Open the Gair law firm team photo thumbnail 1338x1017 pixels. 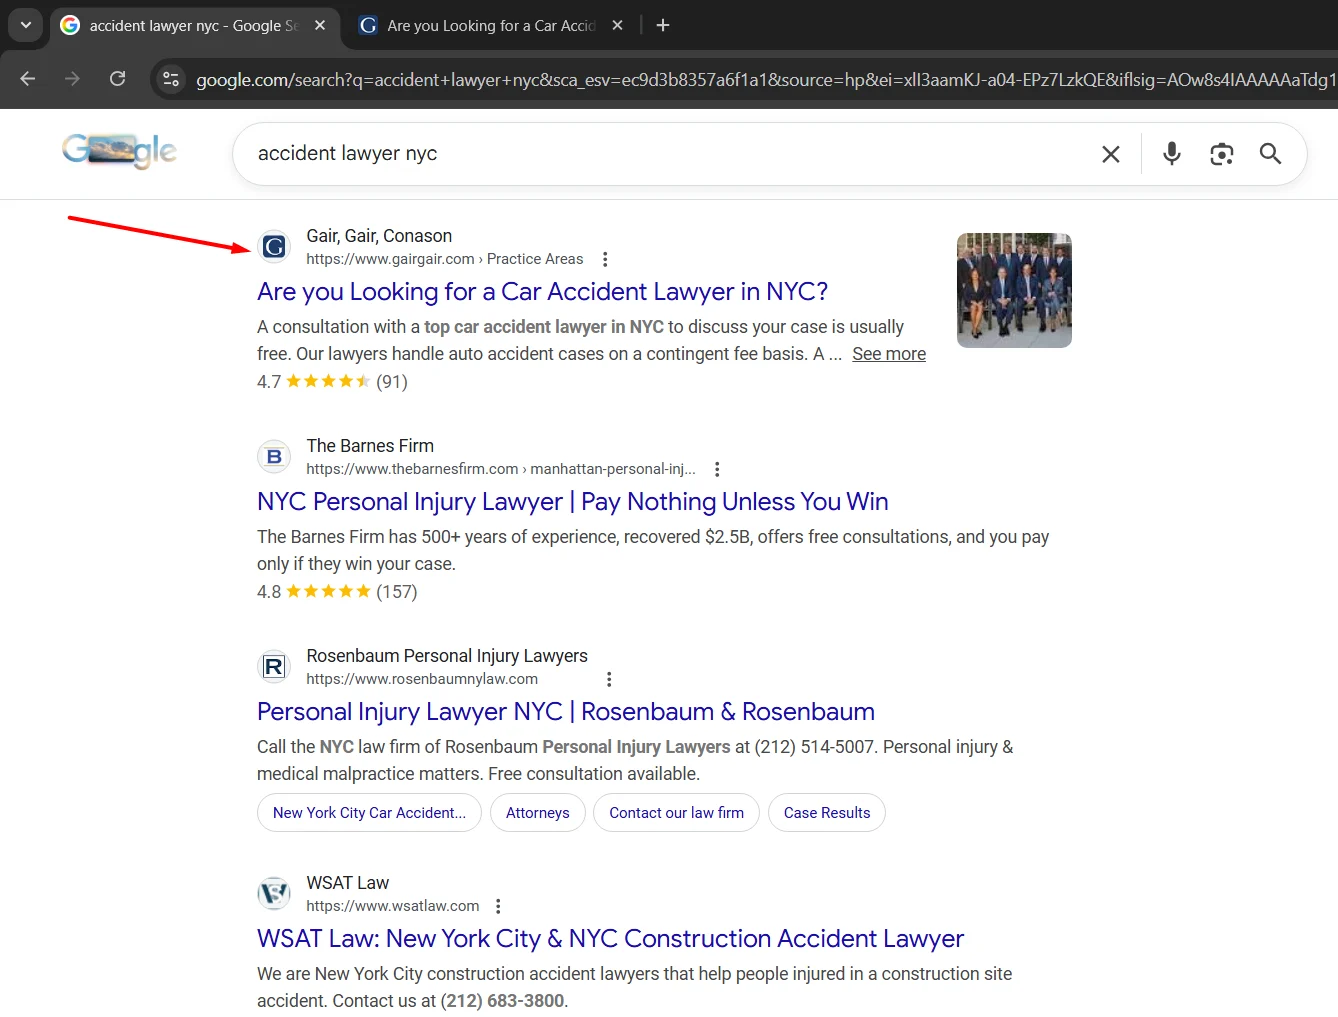click(x=1014, y=290)
